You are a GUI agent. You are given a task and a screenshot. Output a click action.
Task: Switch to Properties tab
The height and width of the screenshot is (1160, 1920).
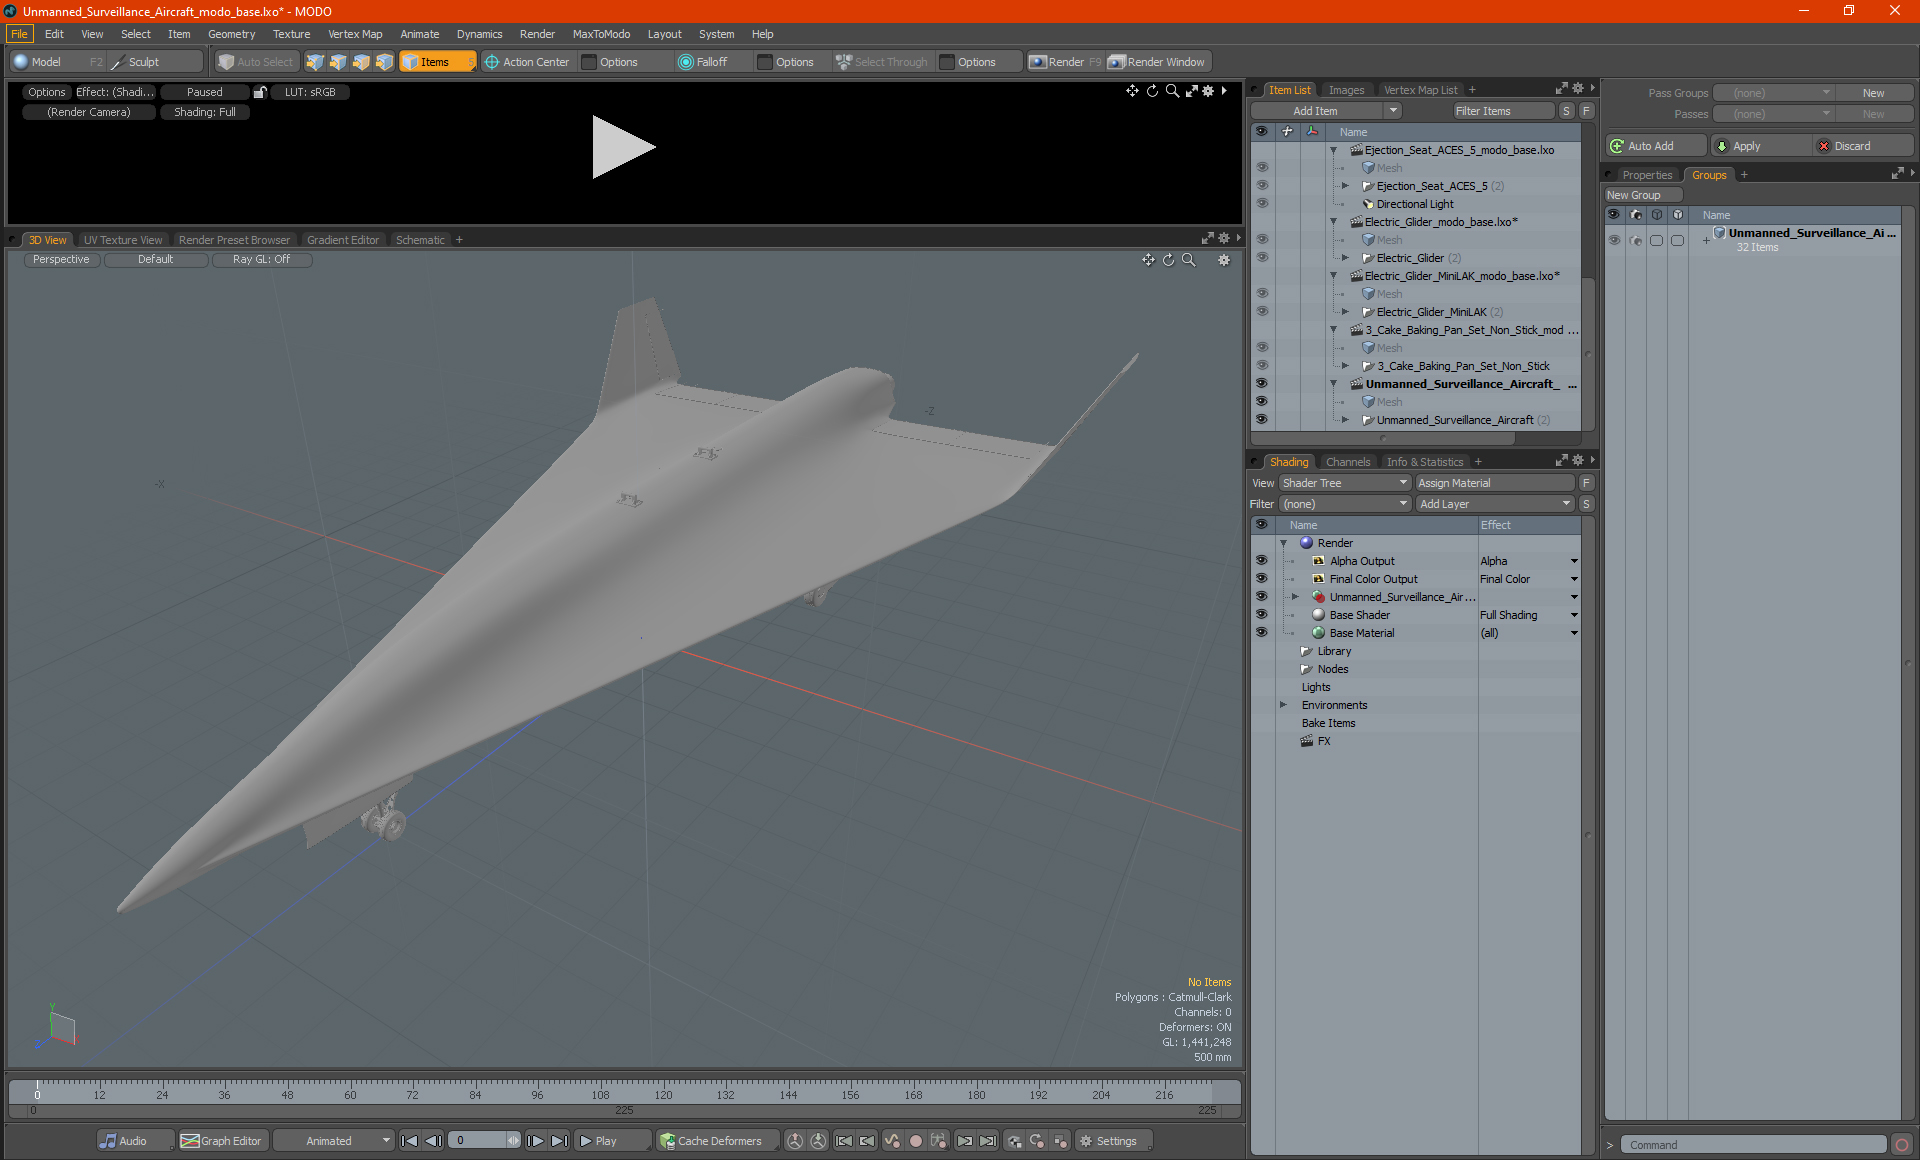pyautogui.click(x=1646, y=175)
